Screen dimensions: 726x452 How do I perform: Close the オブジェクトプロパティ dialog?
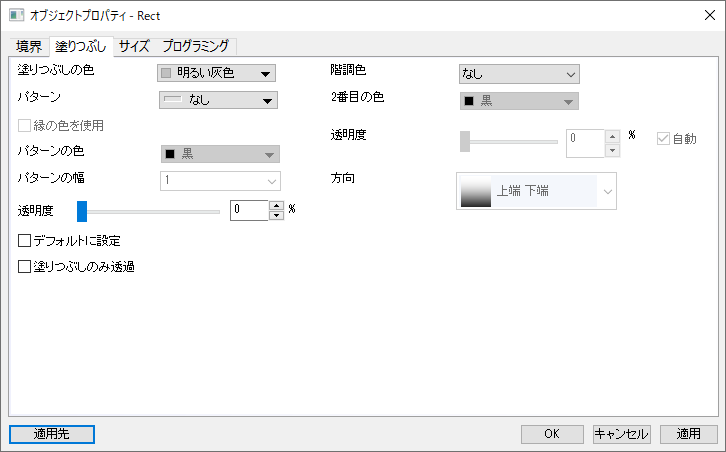(x=709, y=15)
